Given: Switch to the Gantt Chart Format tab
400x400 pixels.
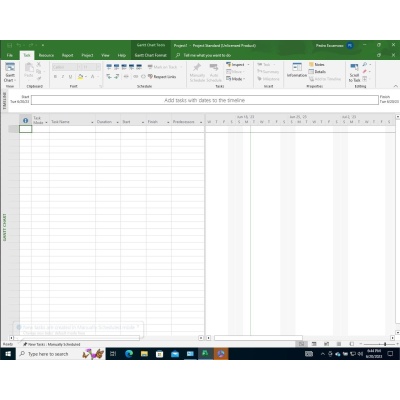Looking at the screenshot, I should tap(151, 55).
